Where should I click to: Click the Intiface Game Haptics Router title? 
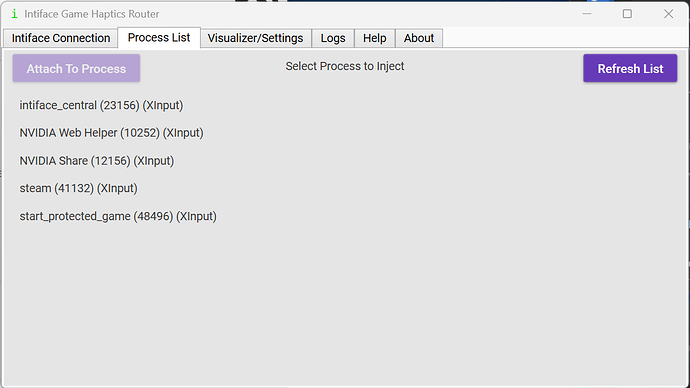(x=92, y=14)
